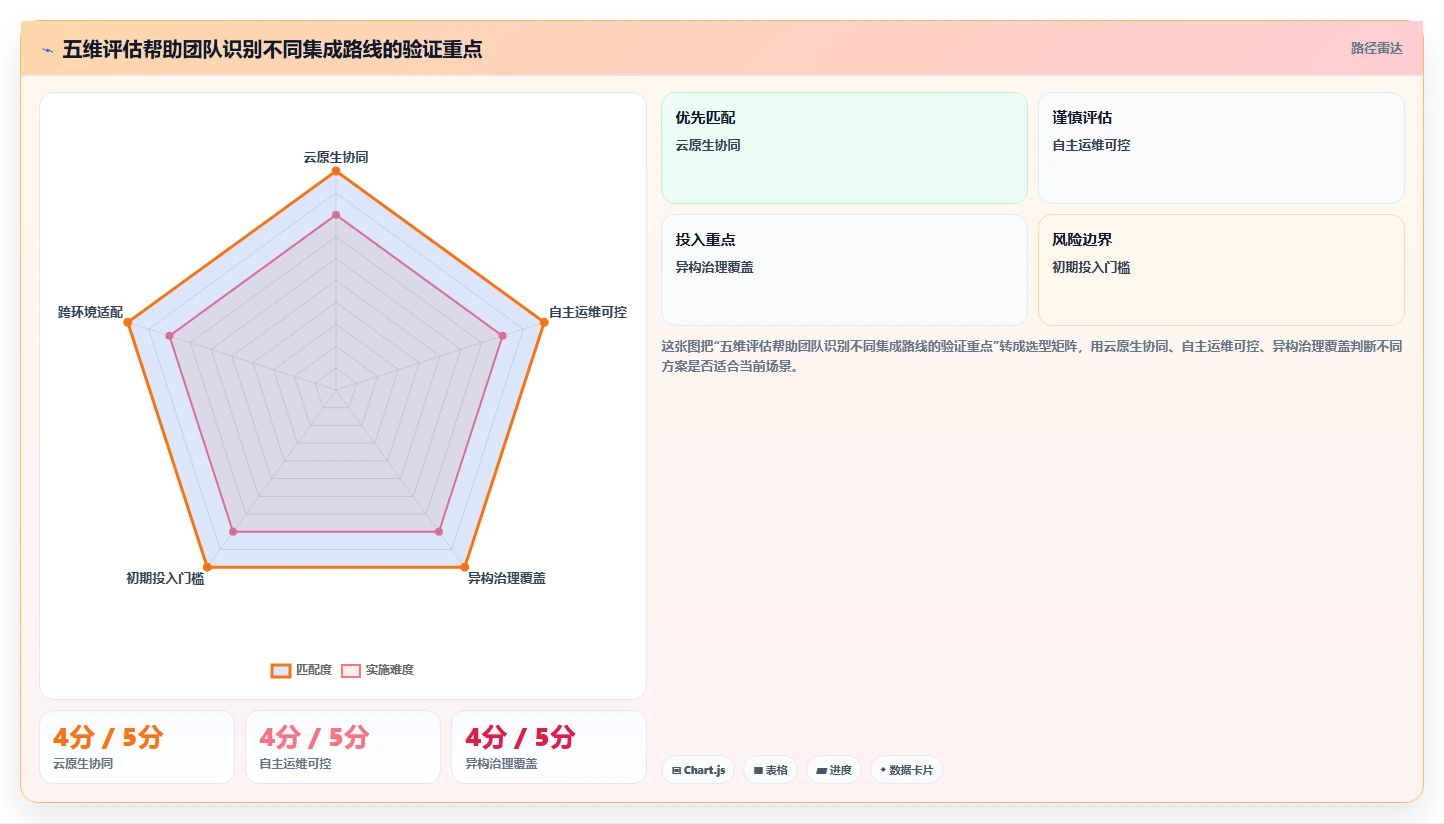Click 初期投入门槛 text inside the 风险边界 card

(x=1091, y=267)
